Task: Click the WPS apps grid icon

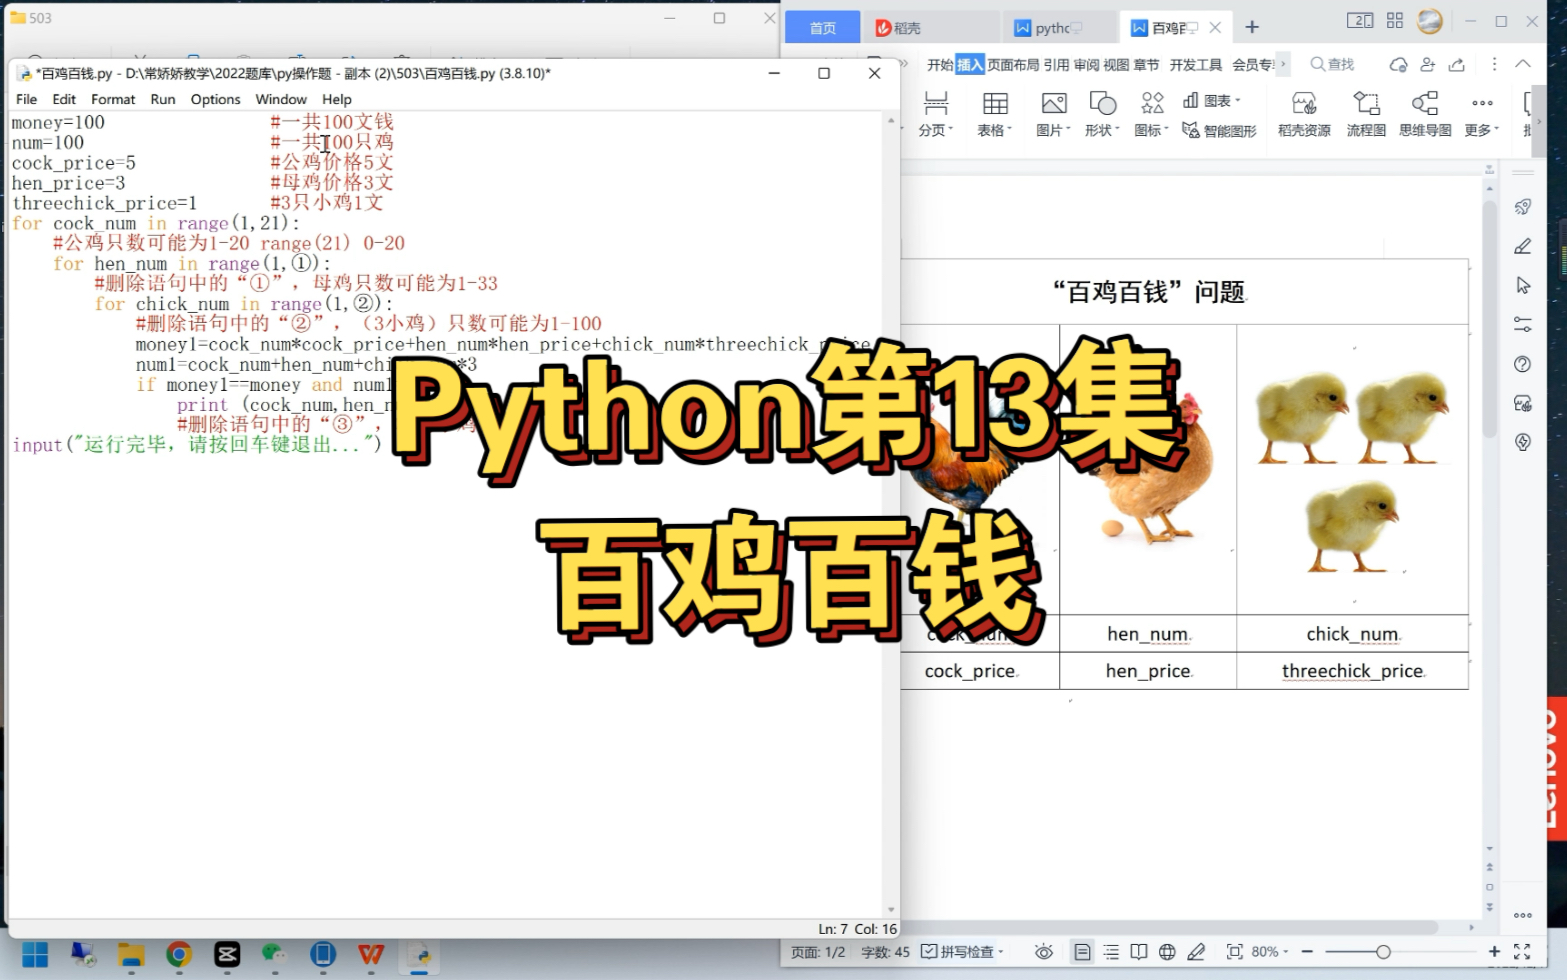Action: pos(1395,20)
